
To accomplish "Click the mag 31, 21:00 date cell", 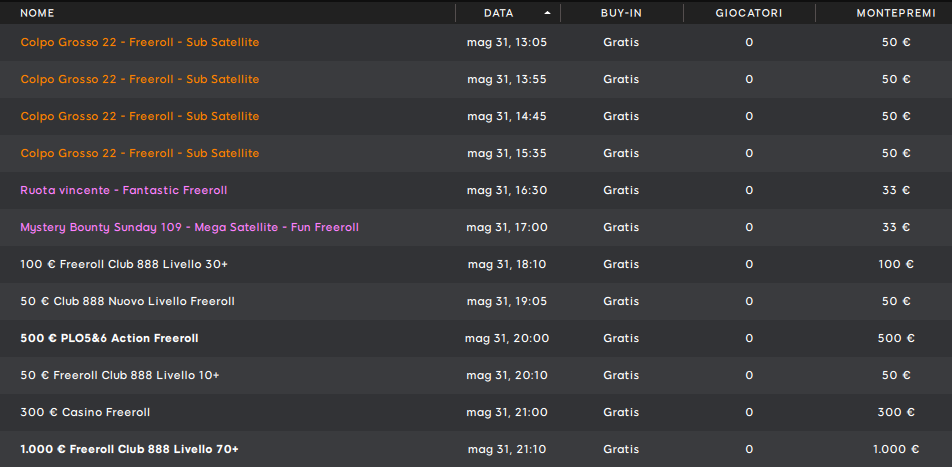I will click(507, 412).
